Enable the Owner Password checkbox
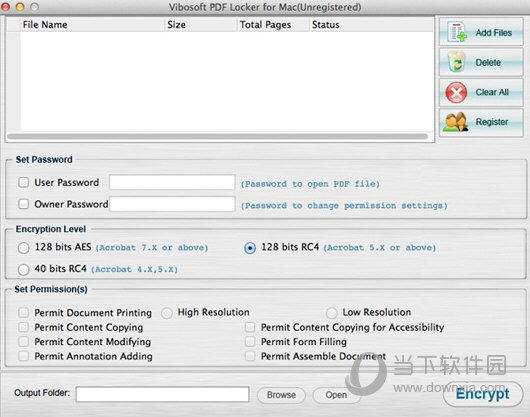Viewport: 530px width, 417px height. 23,204
